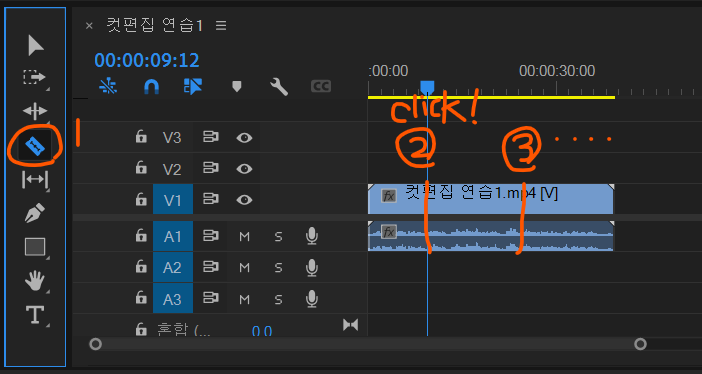The width and height of the screenshot is (702, 374).
Task: Toggle lock on the 혼합 mix track
Action: point(141,329)
